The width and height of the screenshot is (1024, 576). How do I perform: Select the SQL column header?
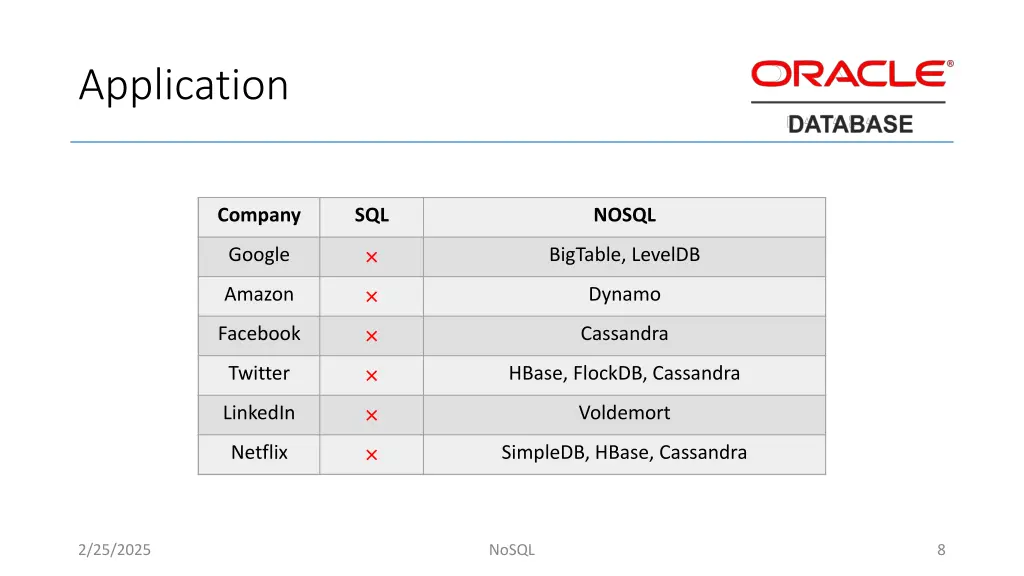(x=372, y=216)
